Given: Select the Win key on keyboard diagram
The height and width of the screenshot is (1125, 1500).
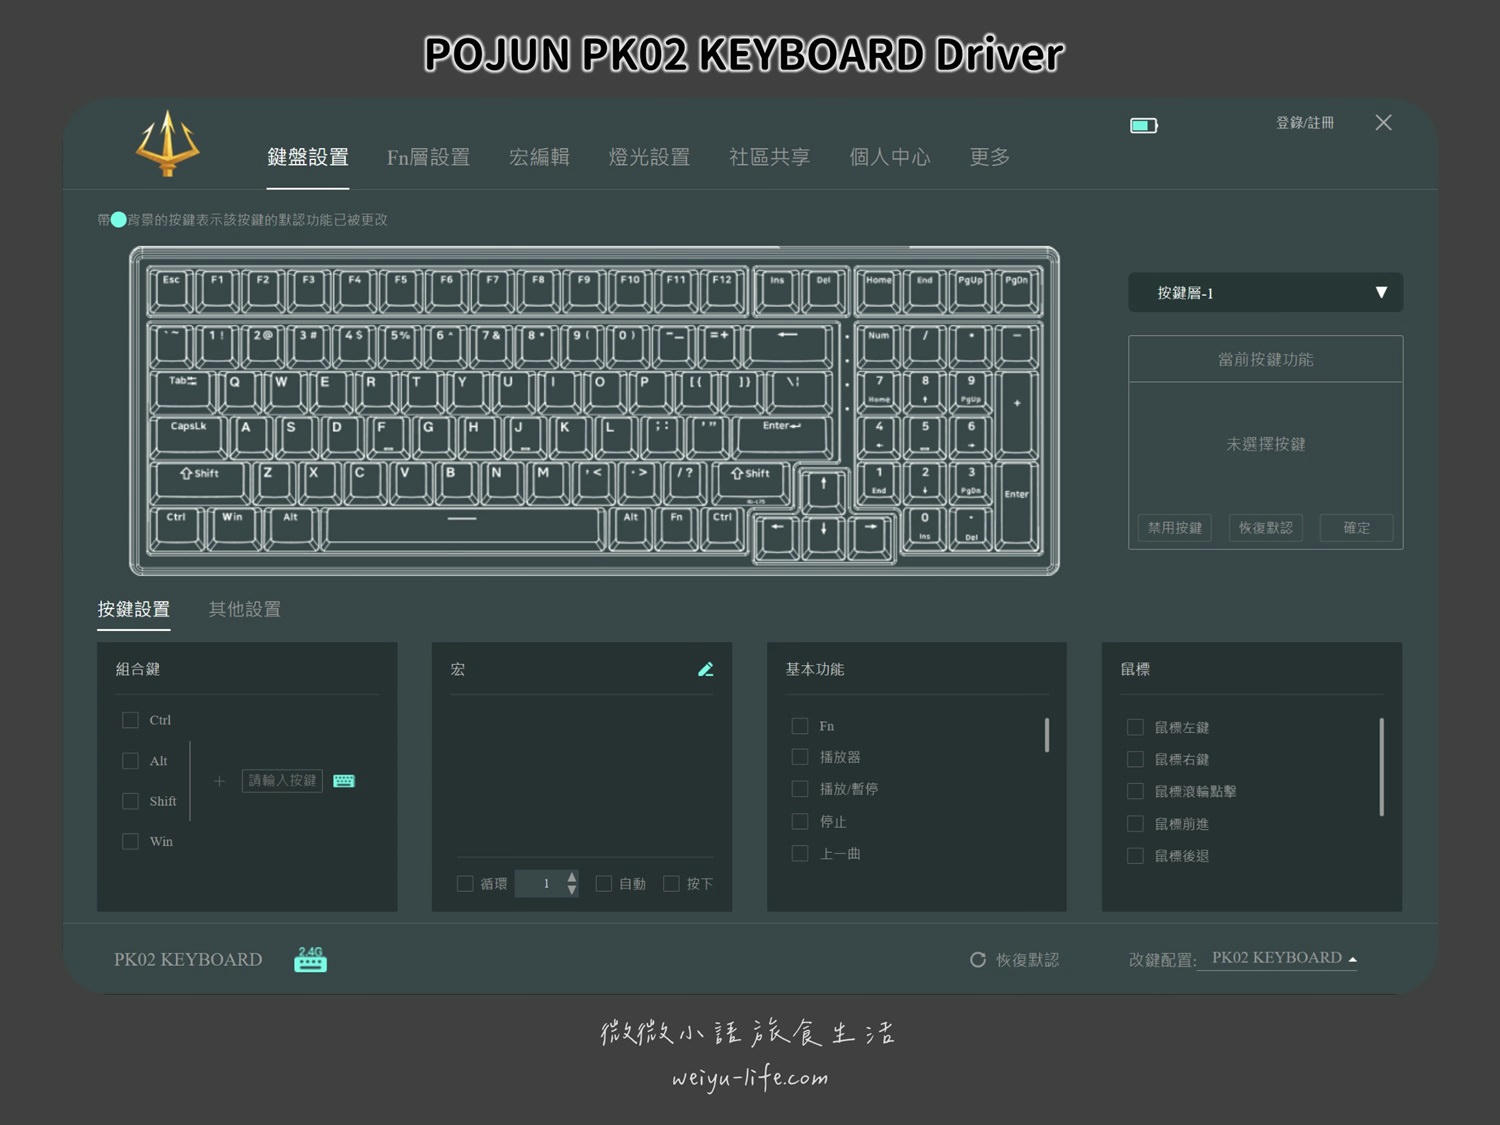Looking at the screenshot, I should [x=233, y=528].
